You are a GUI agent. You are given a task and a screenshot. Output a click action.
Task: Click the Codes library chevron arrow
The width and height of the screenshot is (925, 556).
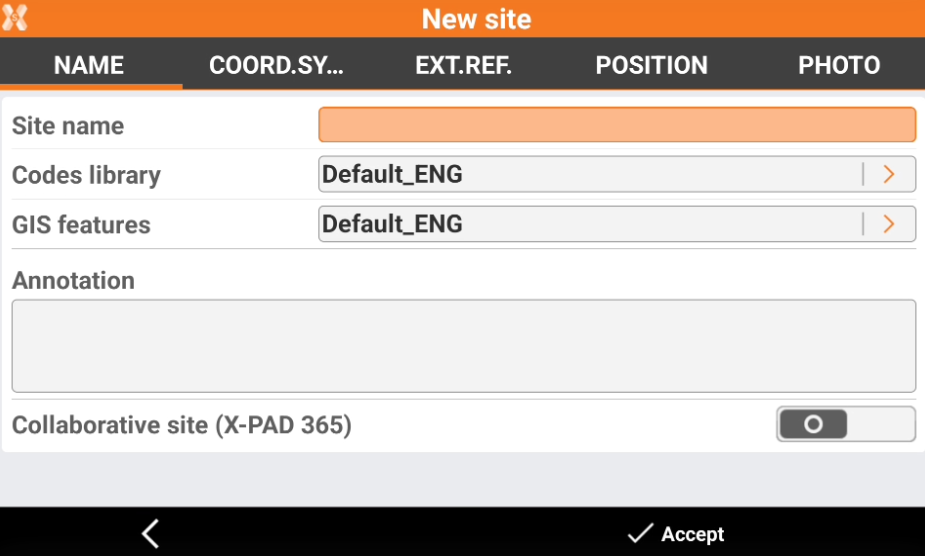888,175
